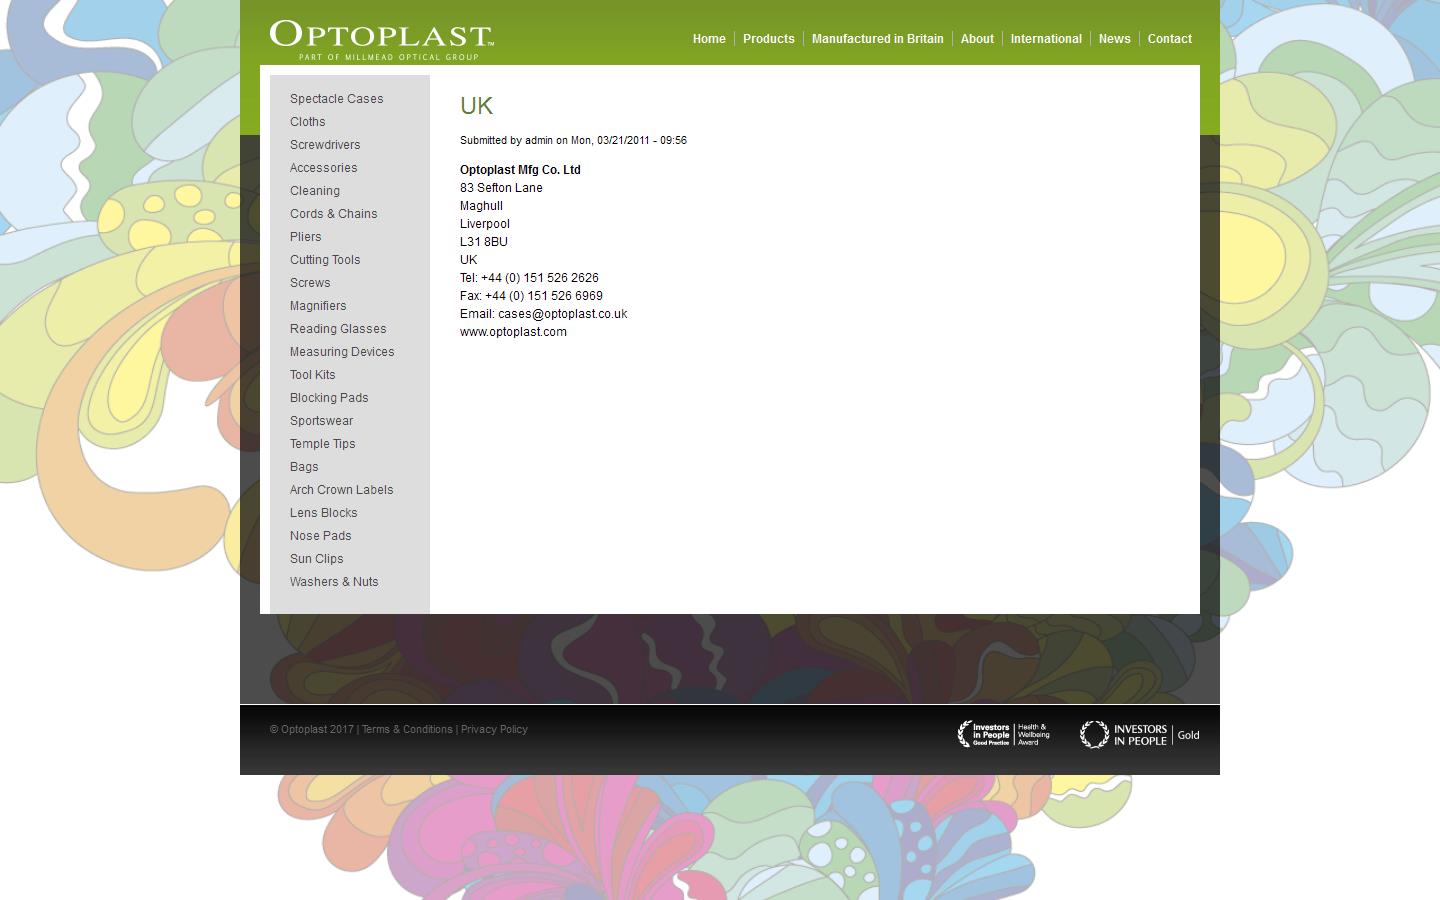1440x900 pixels.
Task: Open Arch Crown Labels category
Action: pos(342,490)
